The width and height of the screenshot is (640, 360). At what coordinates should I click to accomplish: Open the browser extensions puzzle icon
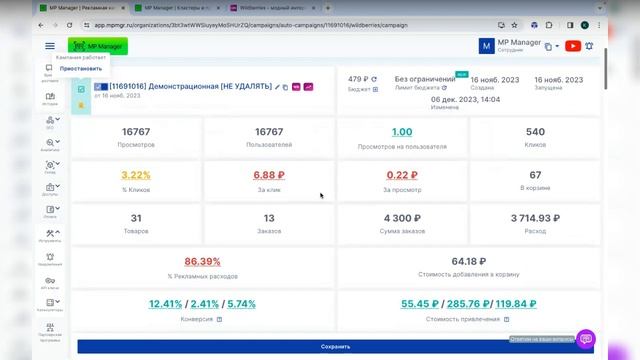point(549,25)
